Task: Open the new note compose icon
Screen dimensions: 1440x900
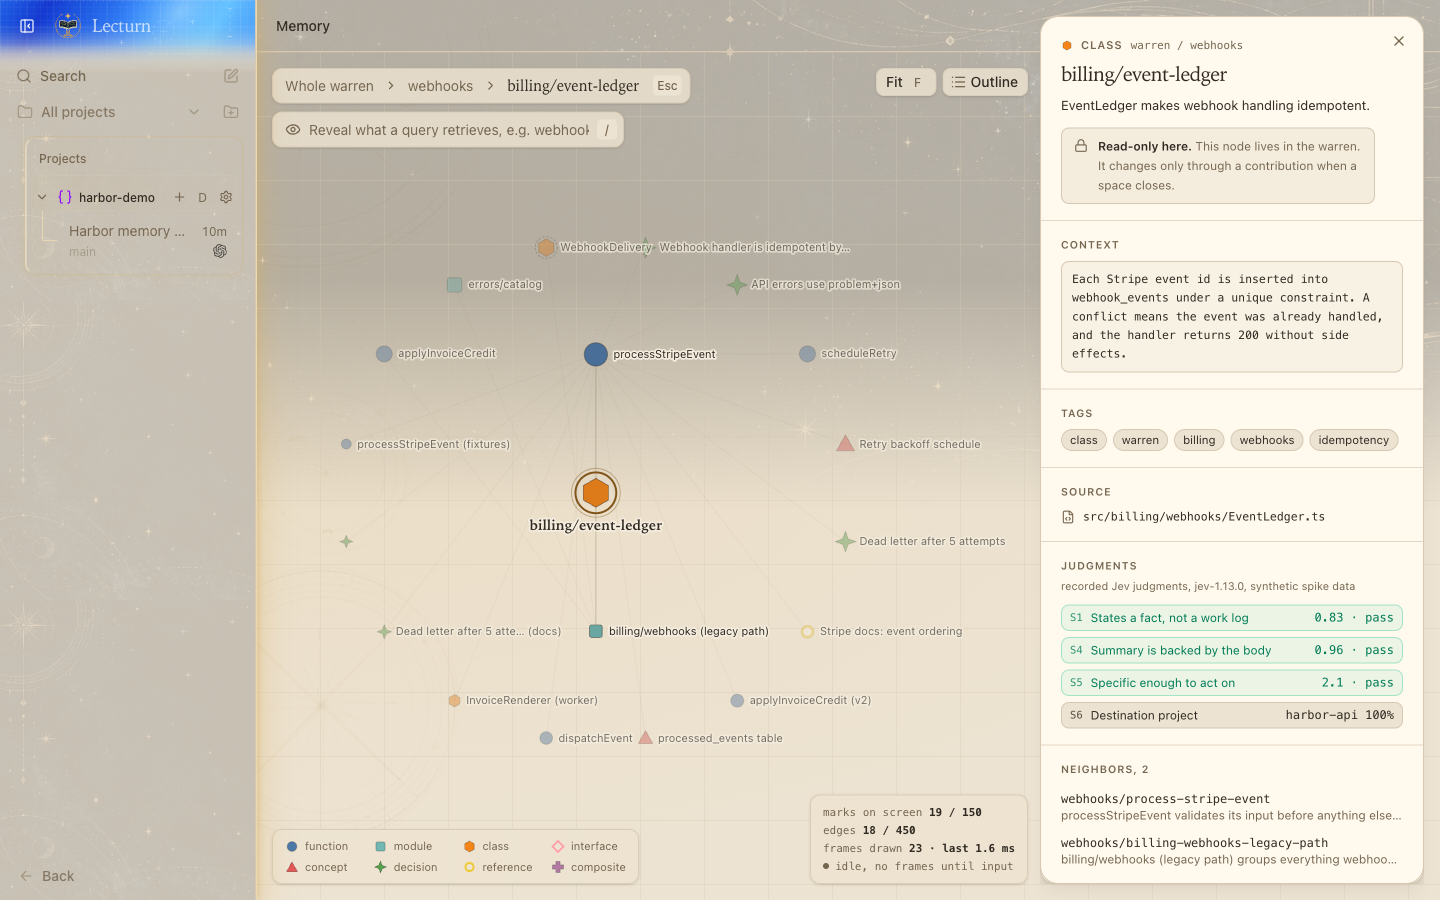Action: point(231,76)
